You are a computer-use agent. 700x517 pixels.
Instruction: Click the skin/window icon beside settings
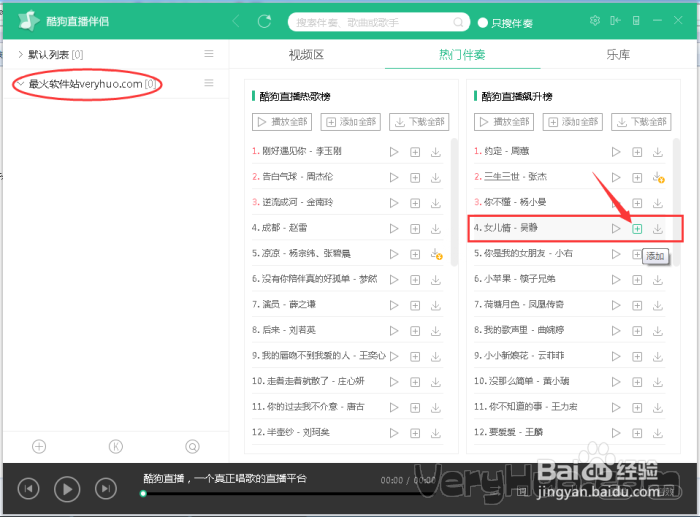[615, 21]
